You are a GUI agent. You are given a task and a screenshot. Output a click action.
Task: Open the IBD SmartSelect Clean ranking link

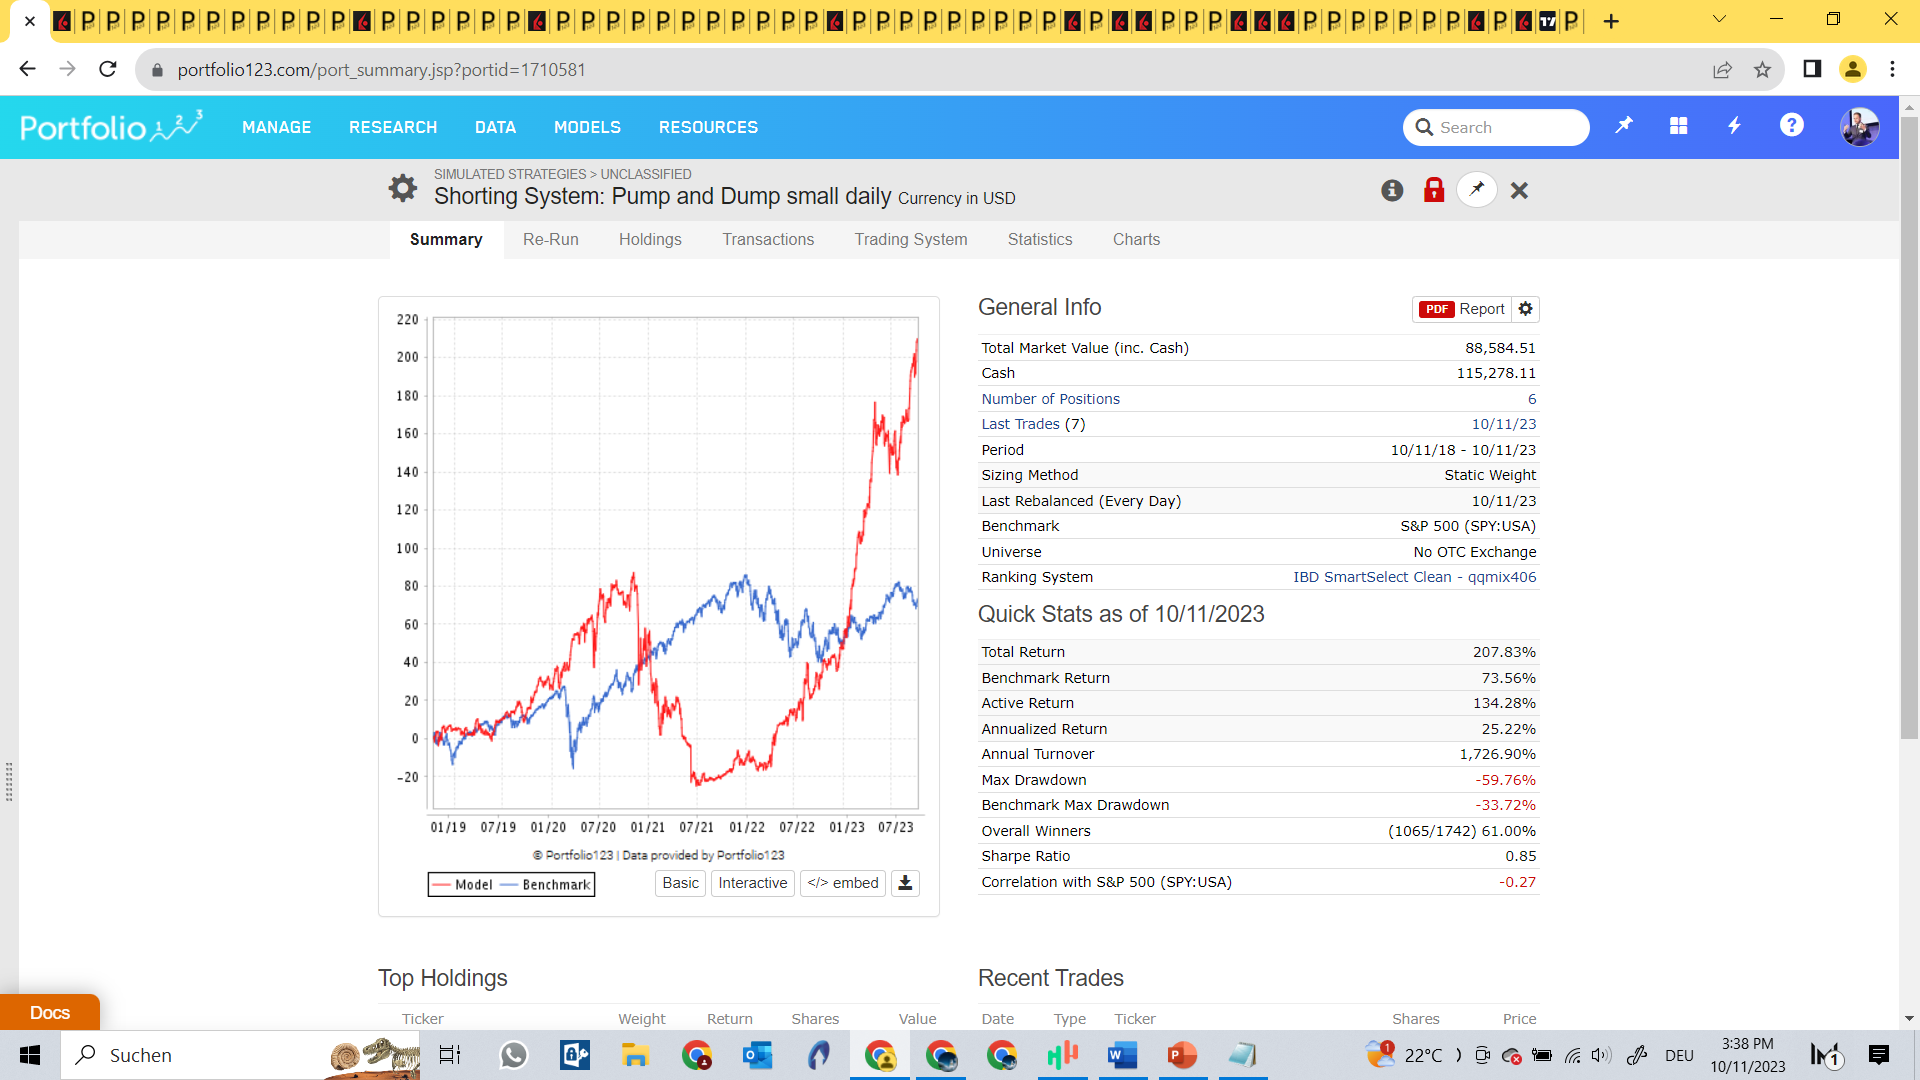(x=1414, y=577)
